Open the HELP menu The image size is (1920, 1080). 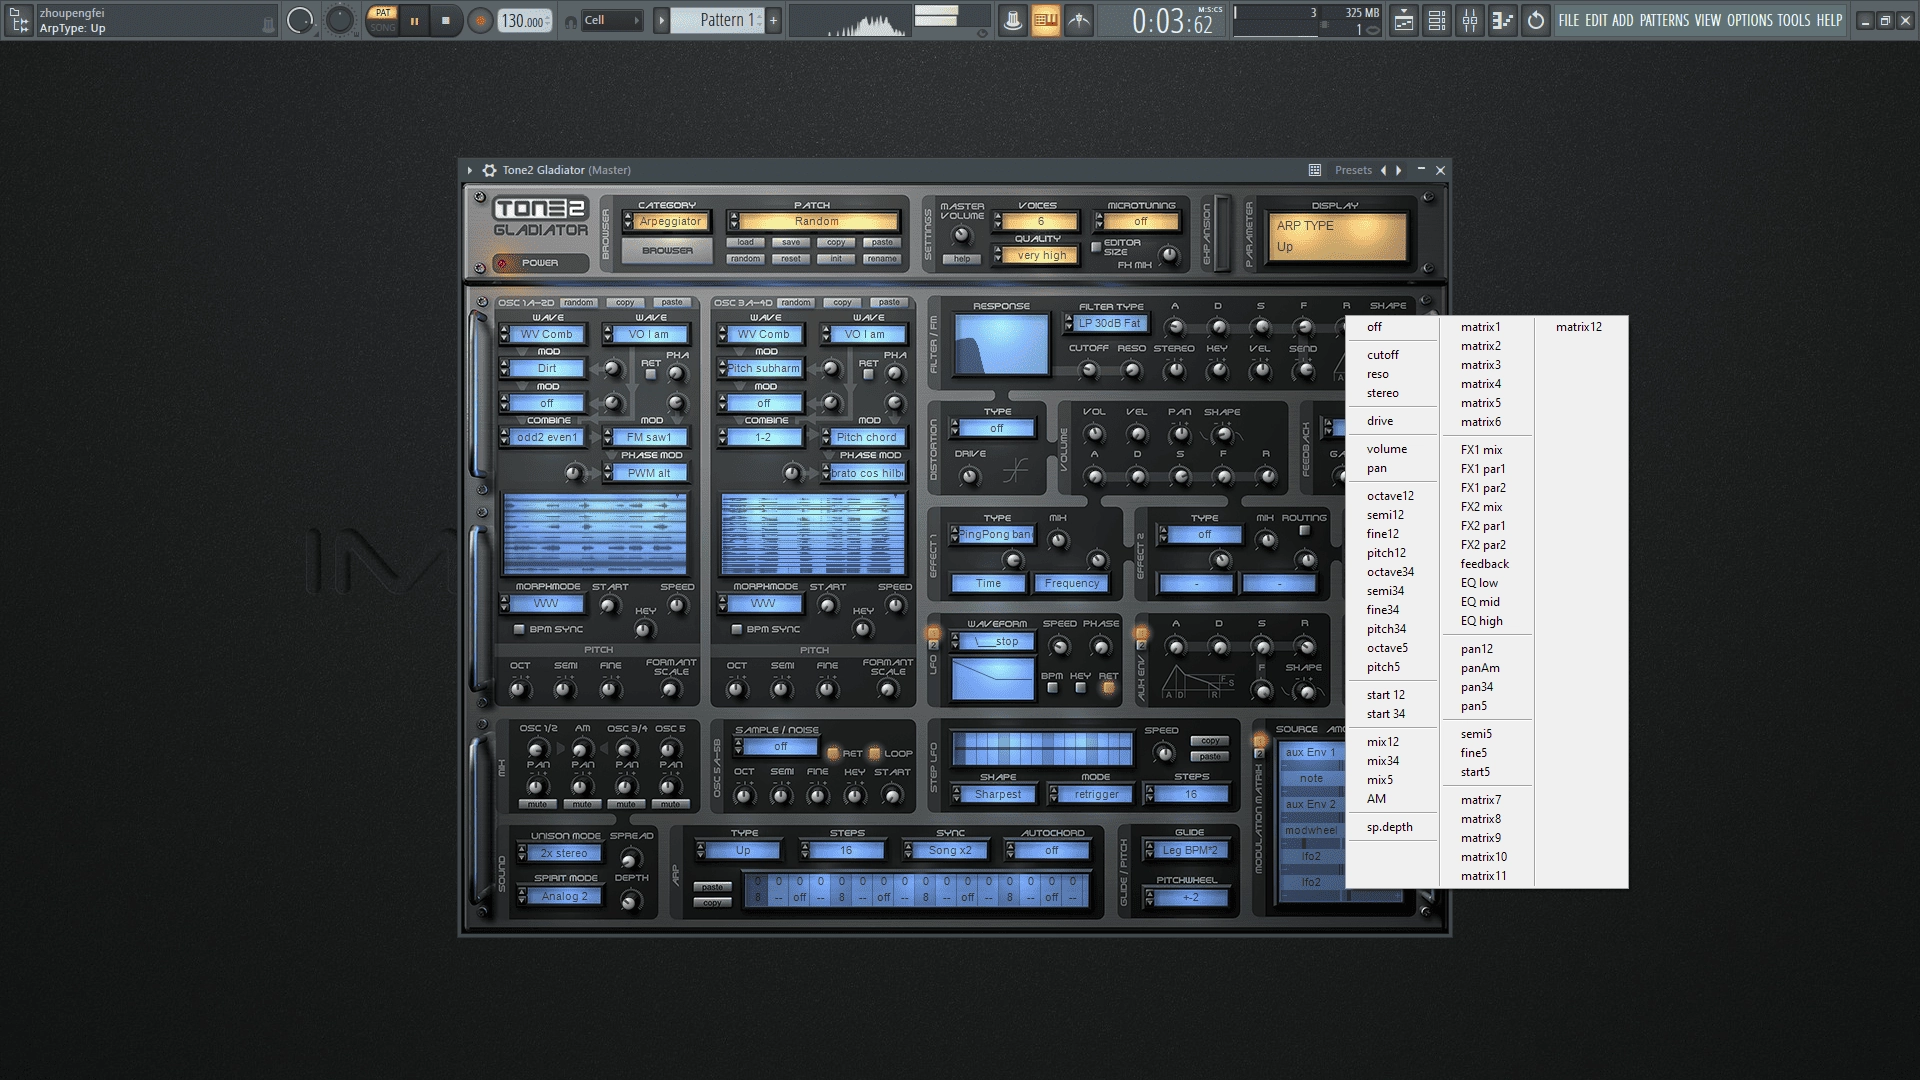[x=1829, y=20]
